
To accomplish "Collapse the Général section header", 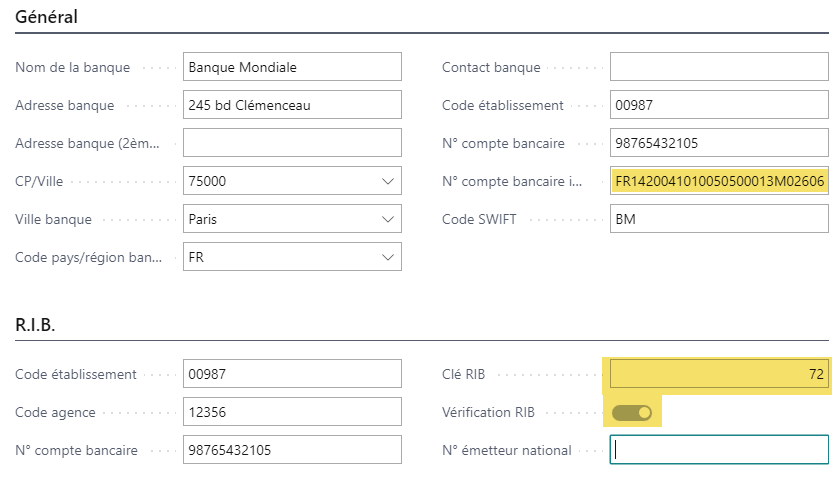I will click(x=47, y=17).
